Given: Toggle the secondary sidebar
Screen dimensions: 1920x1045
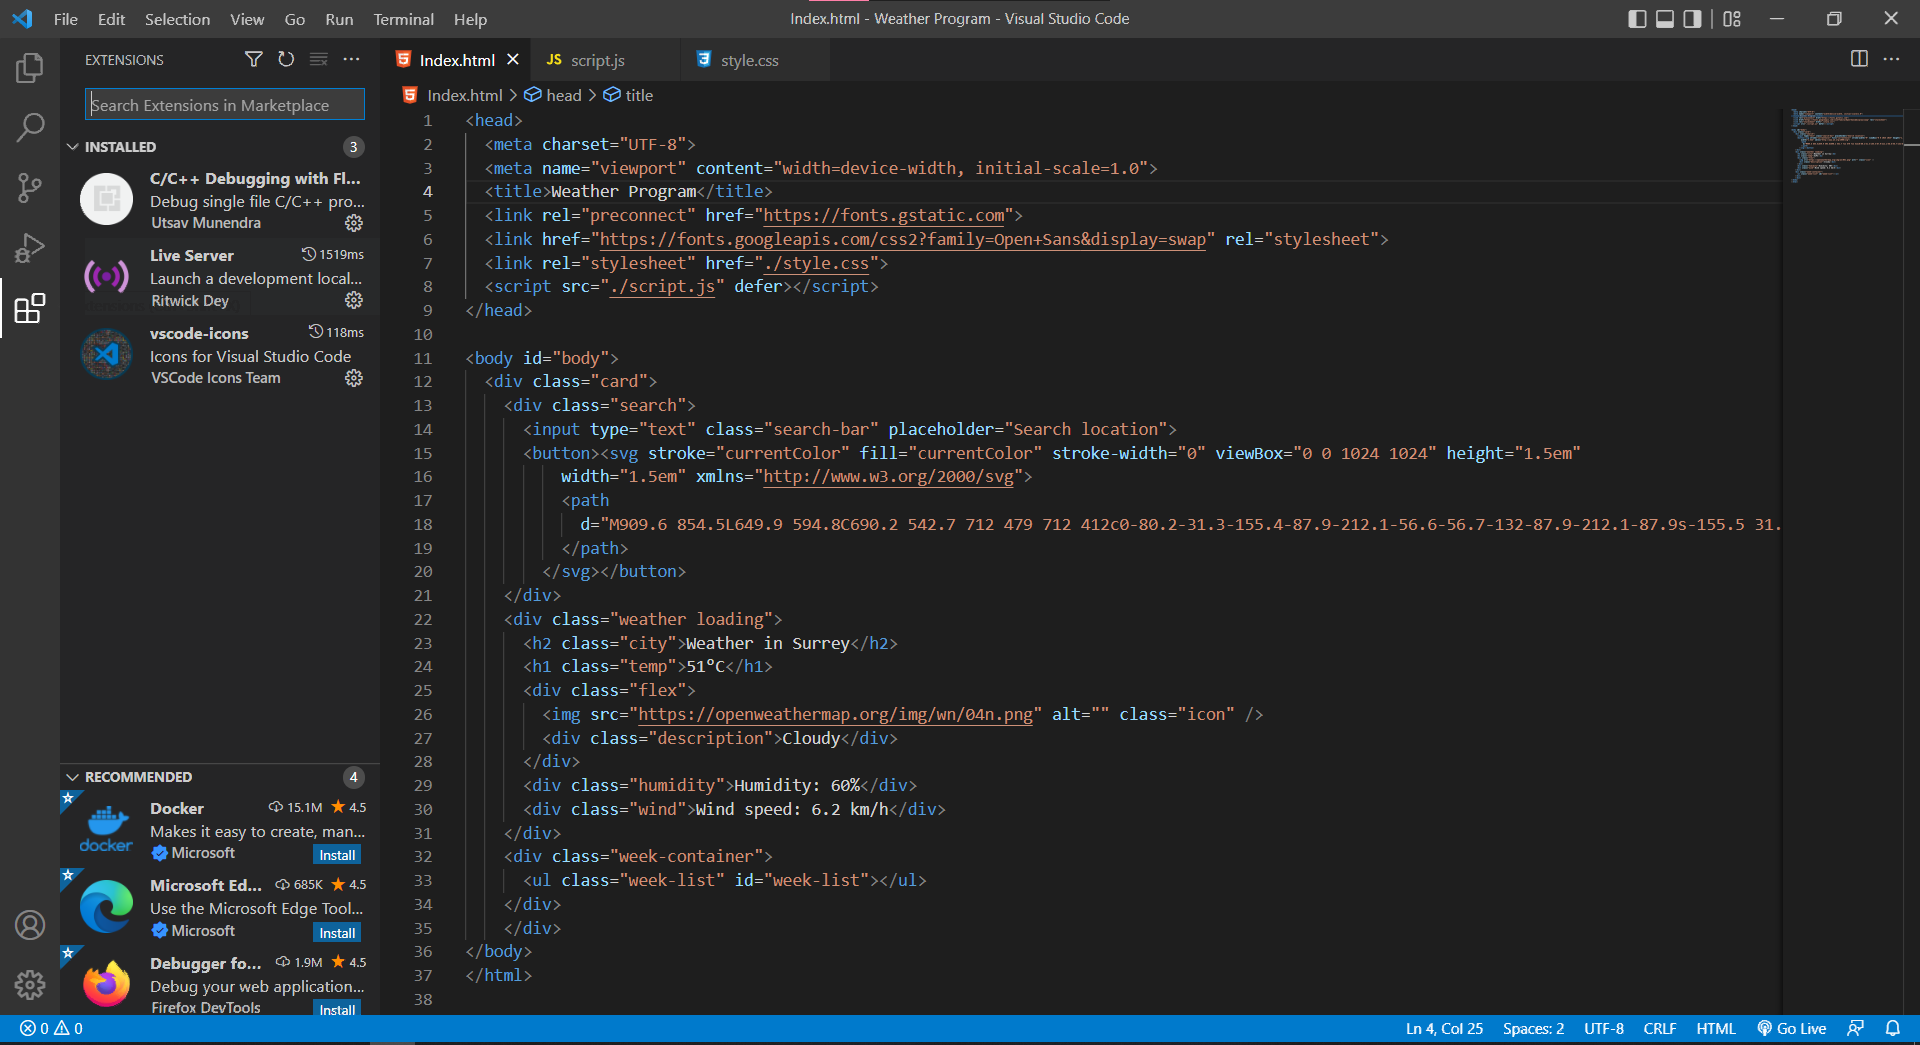Looking at the screenshot, I should point(1691,18).
